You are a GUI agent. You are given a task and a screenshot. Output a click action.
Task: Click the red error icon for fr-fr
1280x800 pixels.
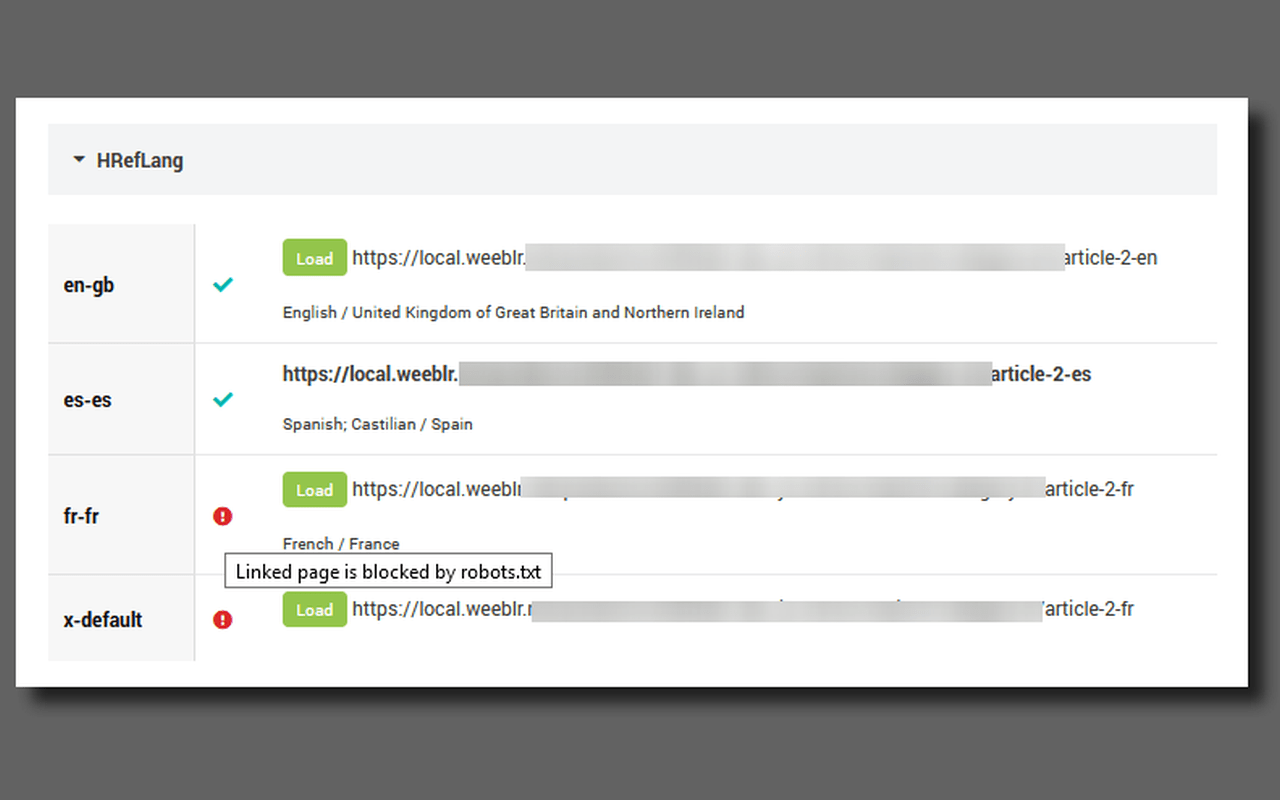click(x=223, y=516)
